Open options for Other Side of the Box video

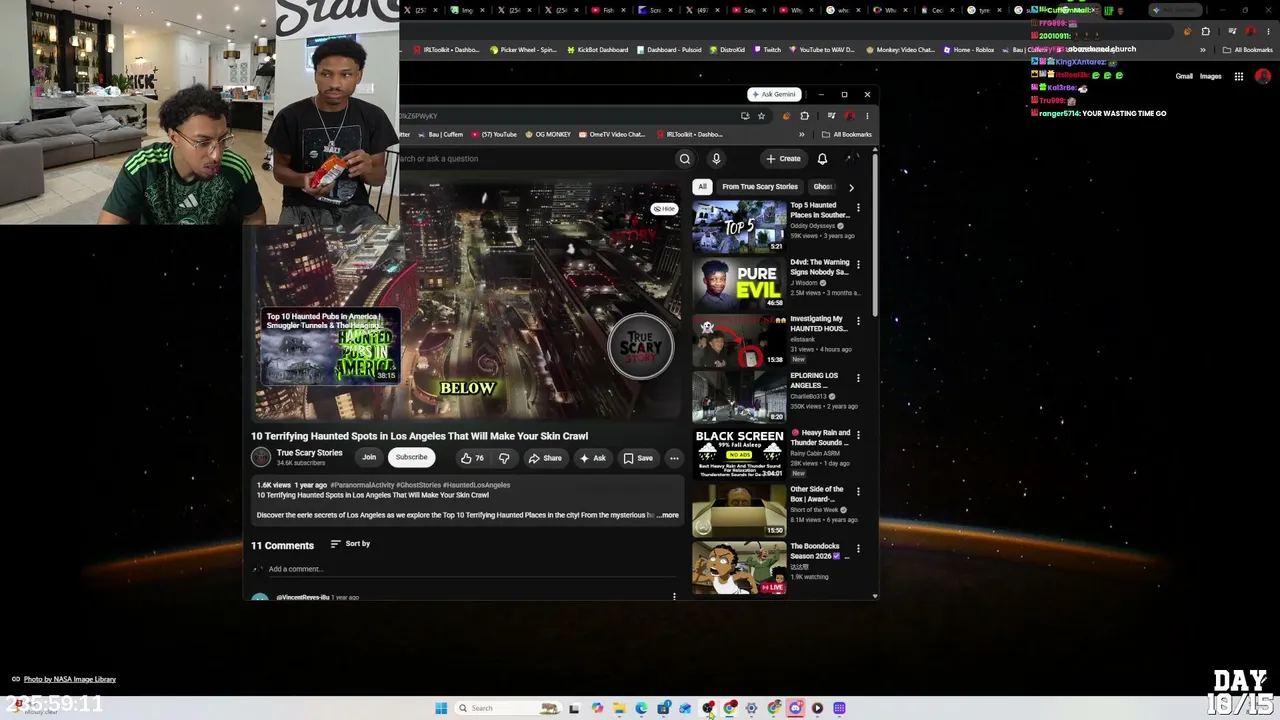coord(858,493)
